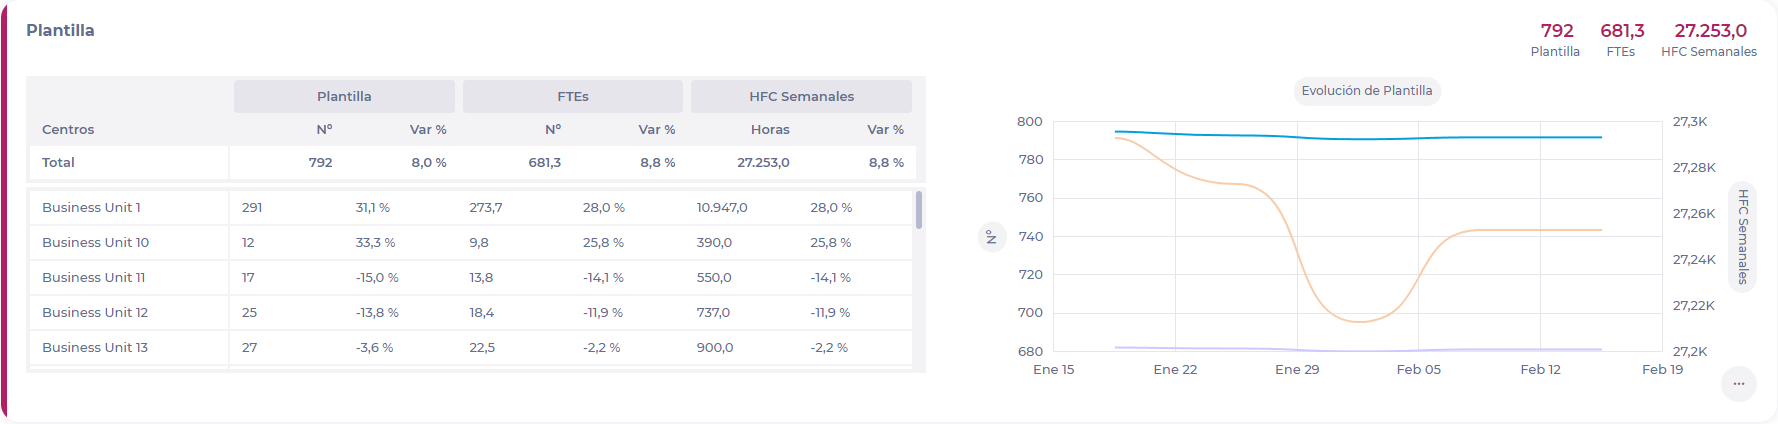Screen dimensions: 1778x424
Task: Open the Business Unit 1 row
Action: (x=91, y=208)
